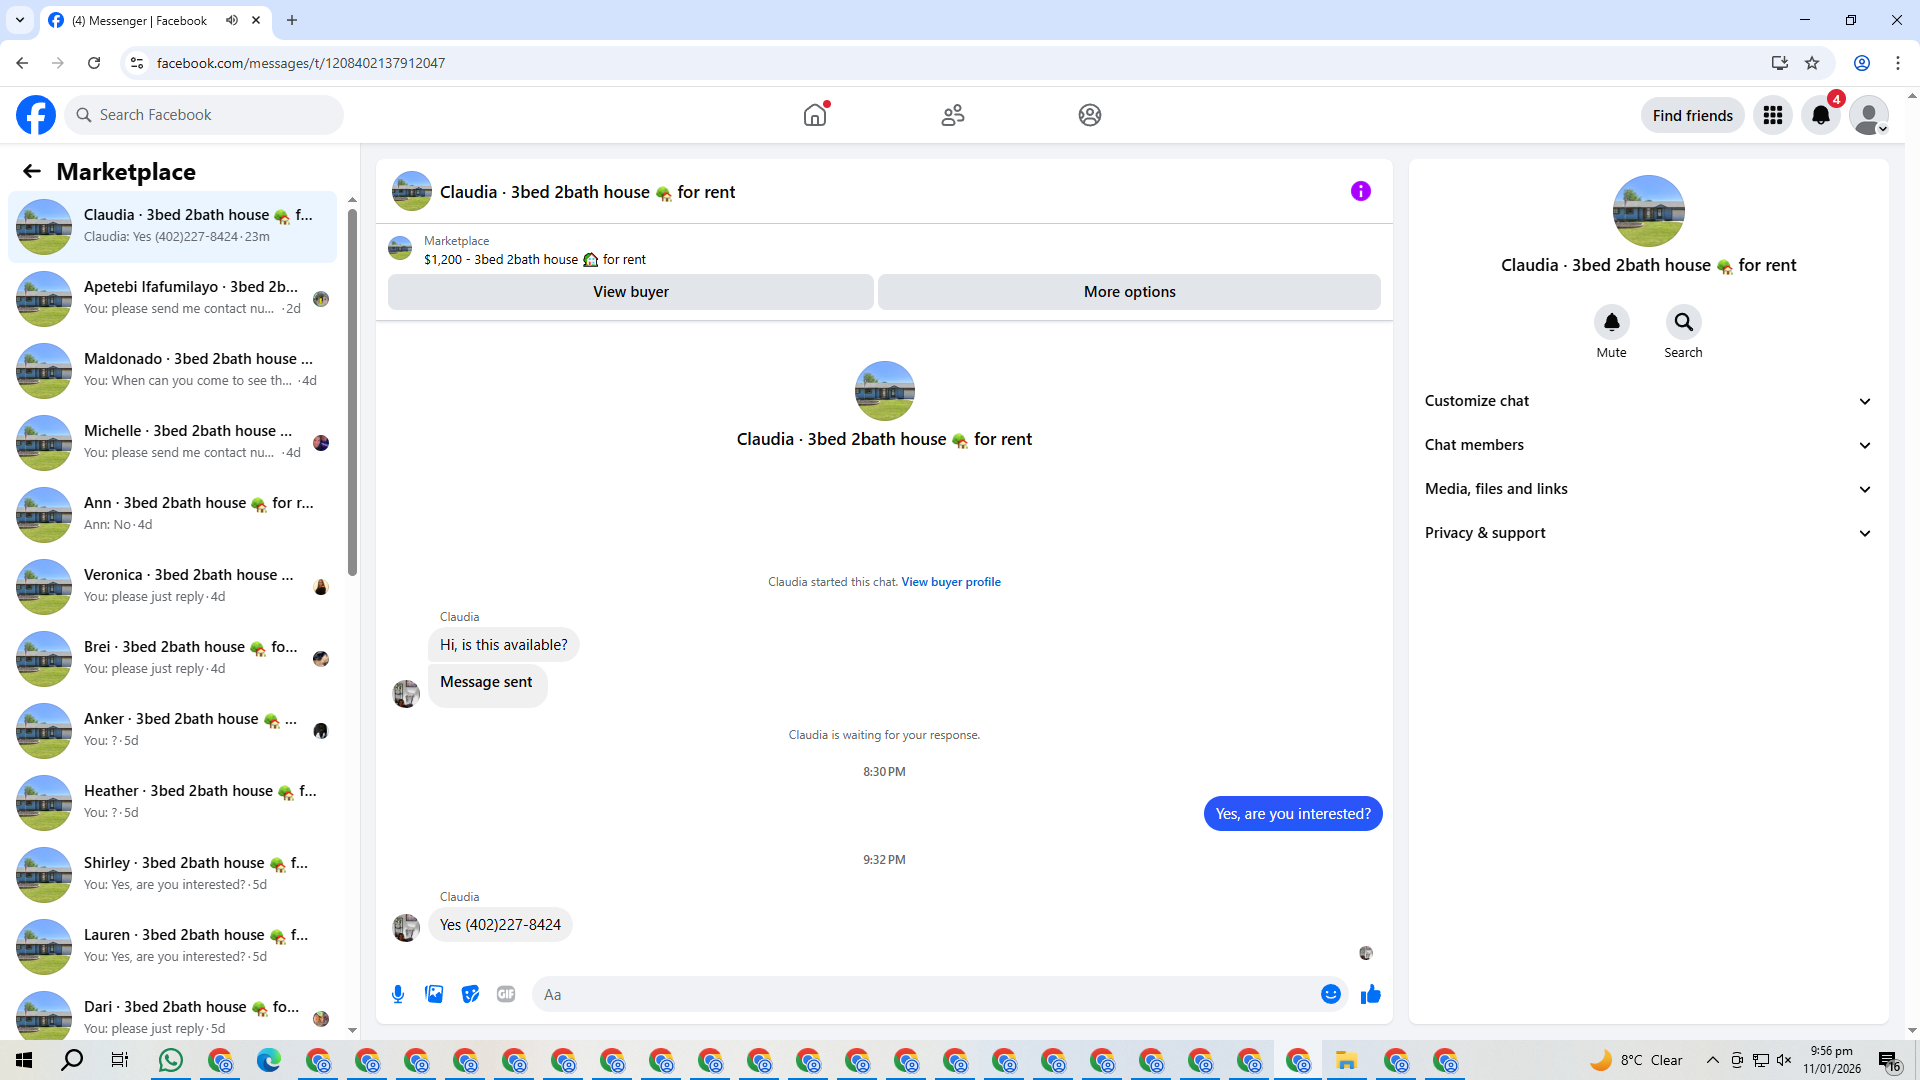Show hidden system tray icons

point(1712,1060)
